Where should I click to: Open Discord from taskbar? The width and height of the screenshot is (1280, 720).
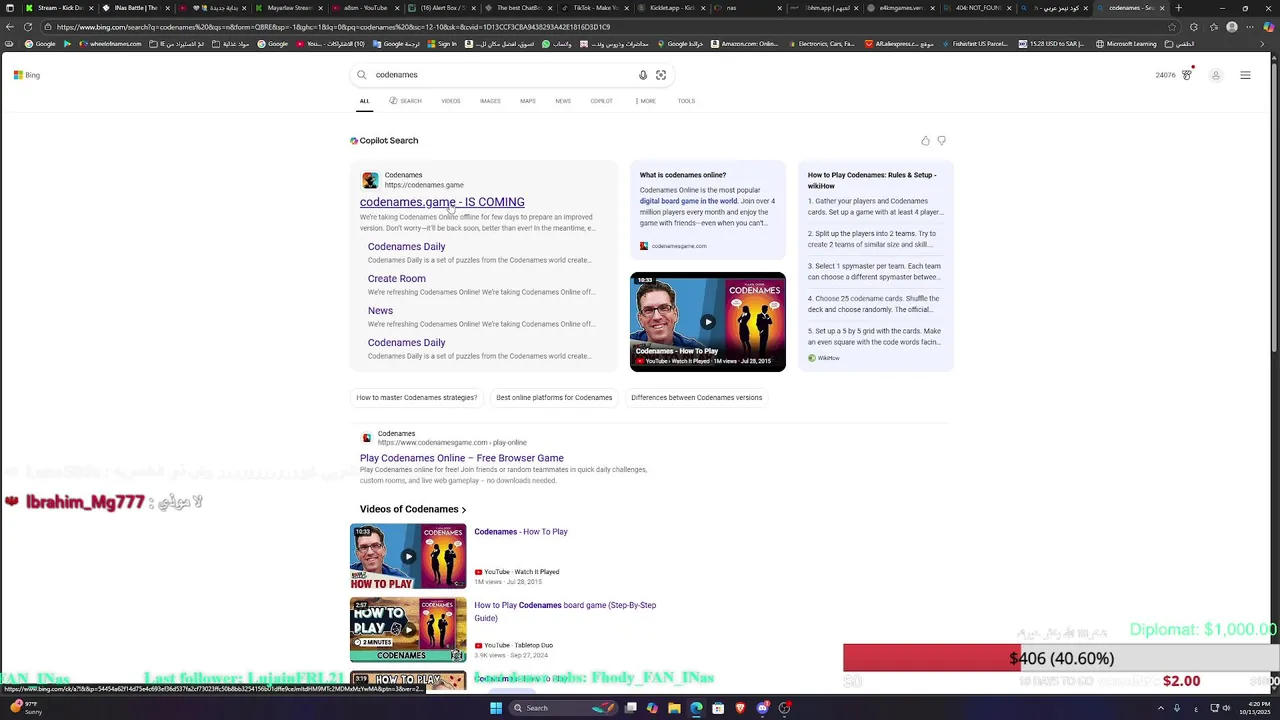click(763, 708)
